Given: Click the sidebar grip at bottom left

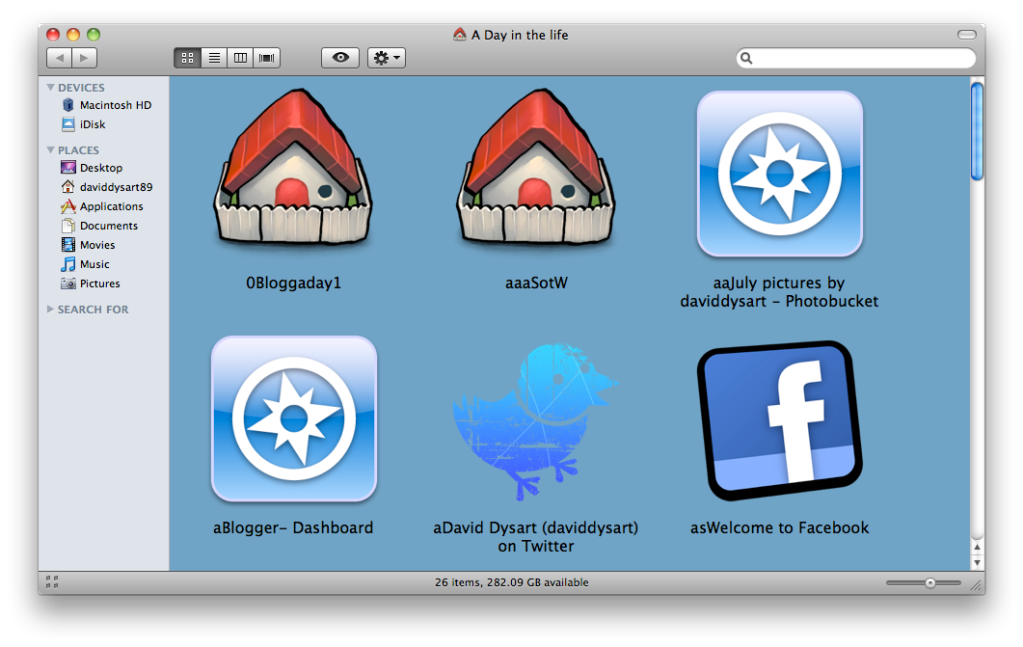Looking at the screenshot, I should click(x=52, y=582).
